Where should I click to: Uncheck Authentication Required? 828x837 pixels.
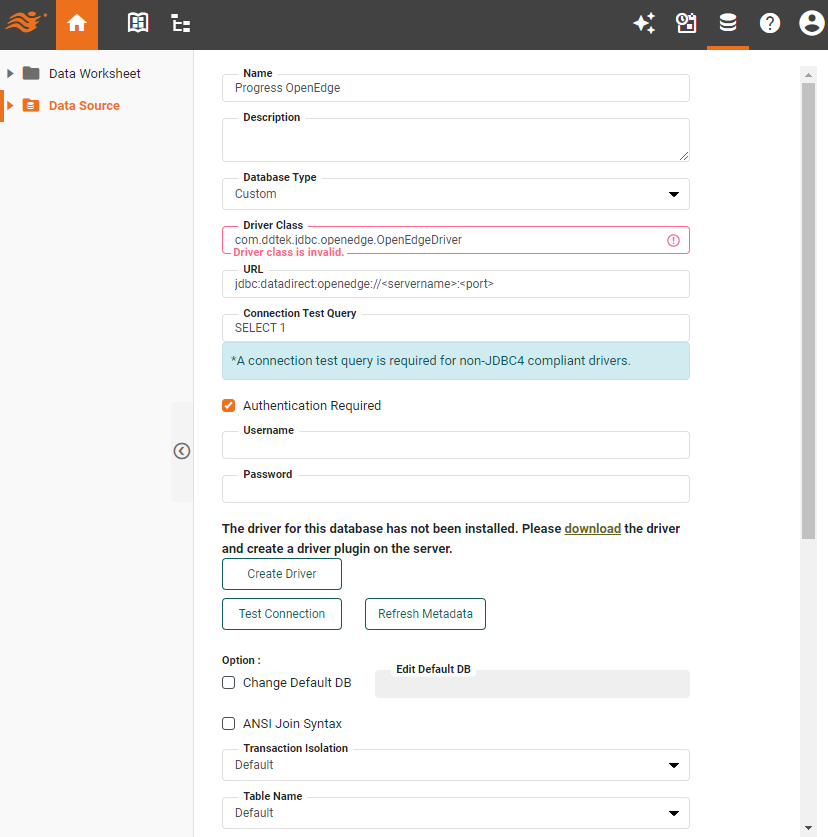[228, 406]
